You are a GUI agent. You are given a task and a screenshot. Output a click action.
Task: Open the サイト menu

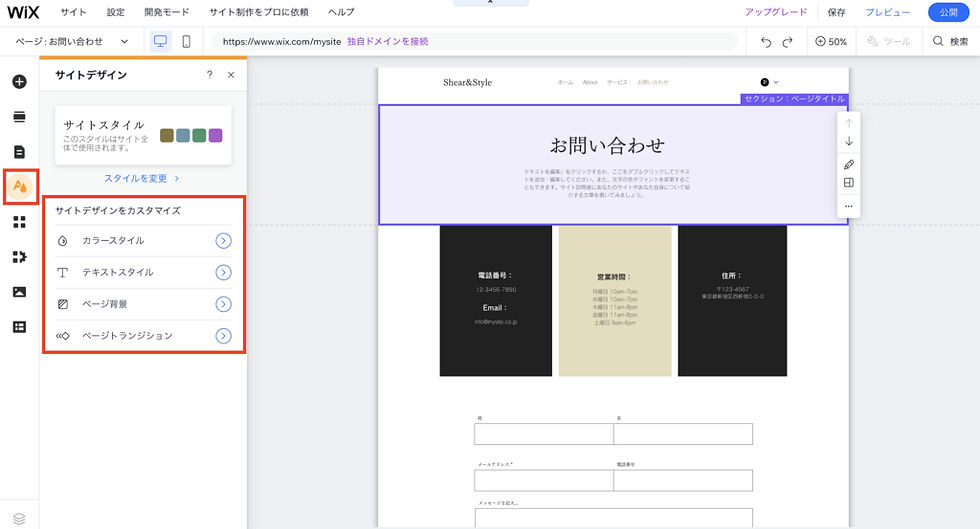click(73, 12)
